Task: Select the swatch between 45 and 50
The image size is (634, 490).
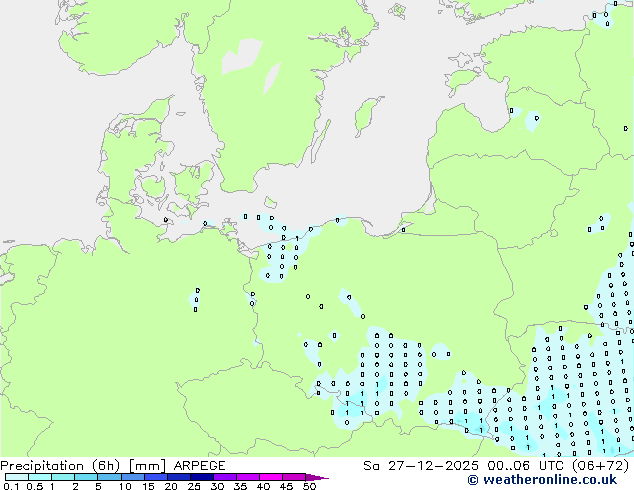Action: click(x=294, y=477)
